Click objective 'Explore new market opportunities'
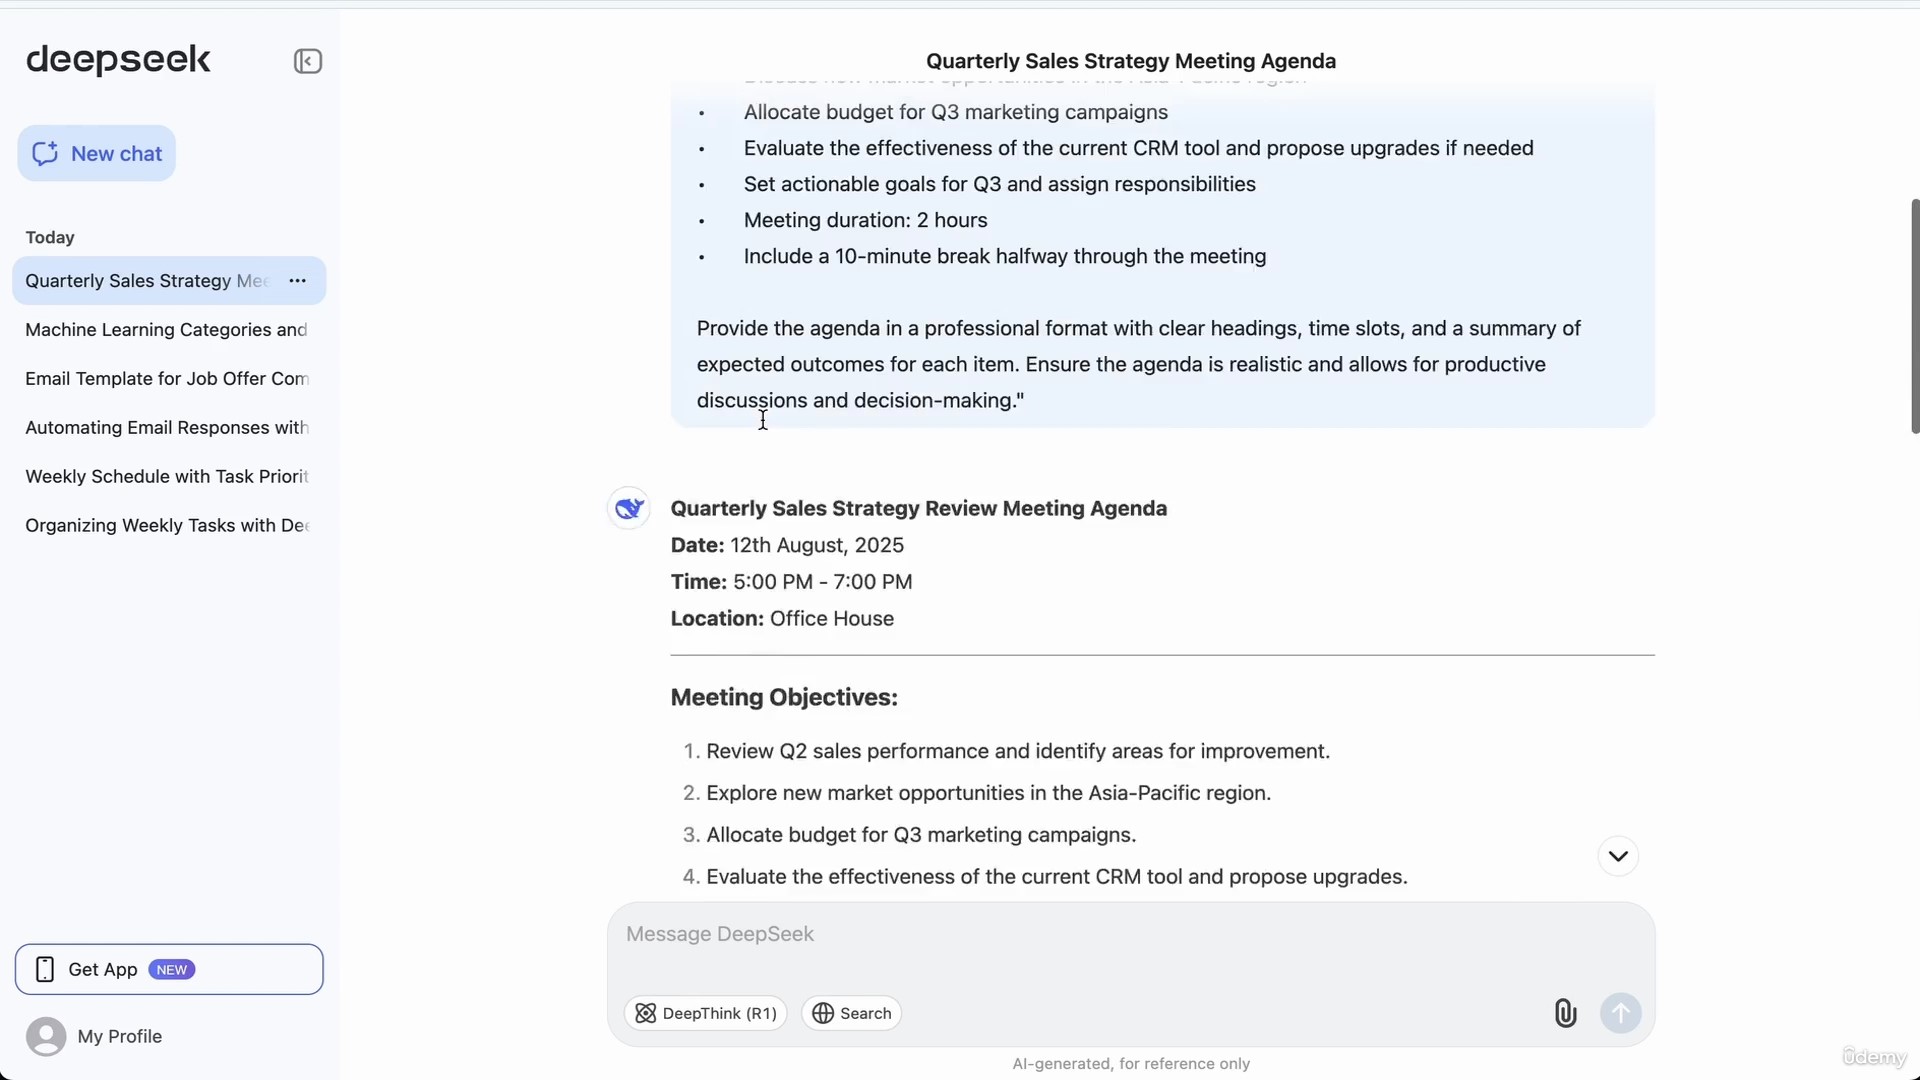 point(988,793)
